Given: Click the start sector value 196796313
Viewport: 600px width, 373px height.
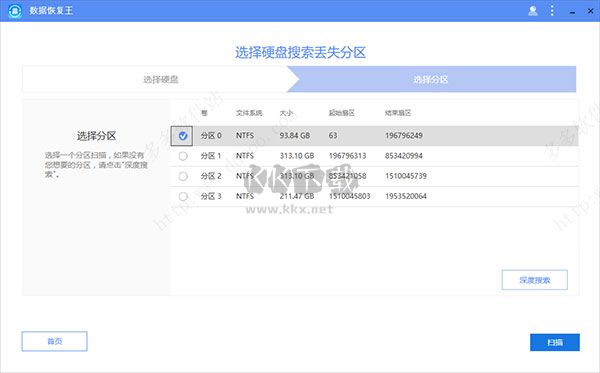Looking at the screenshot, I should (x=347, y=156).
